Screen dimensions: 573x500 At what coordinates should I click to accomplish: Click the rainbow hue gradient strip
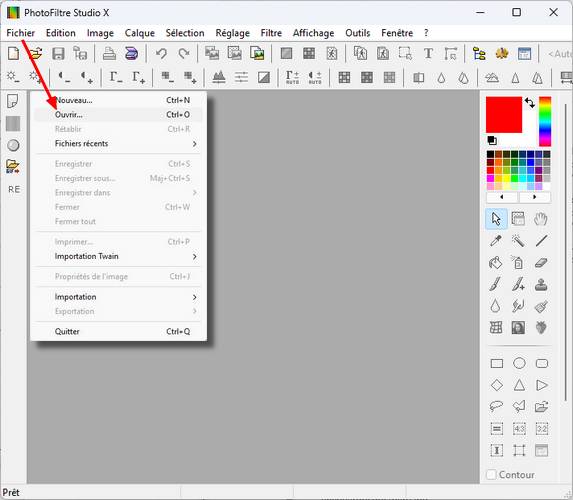545,121
